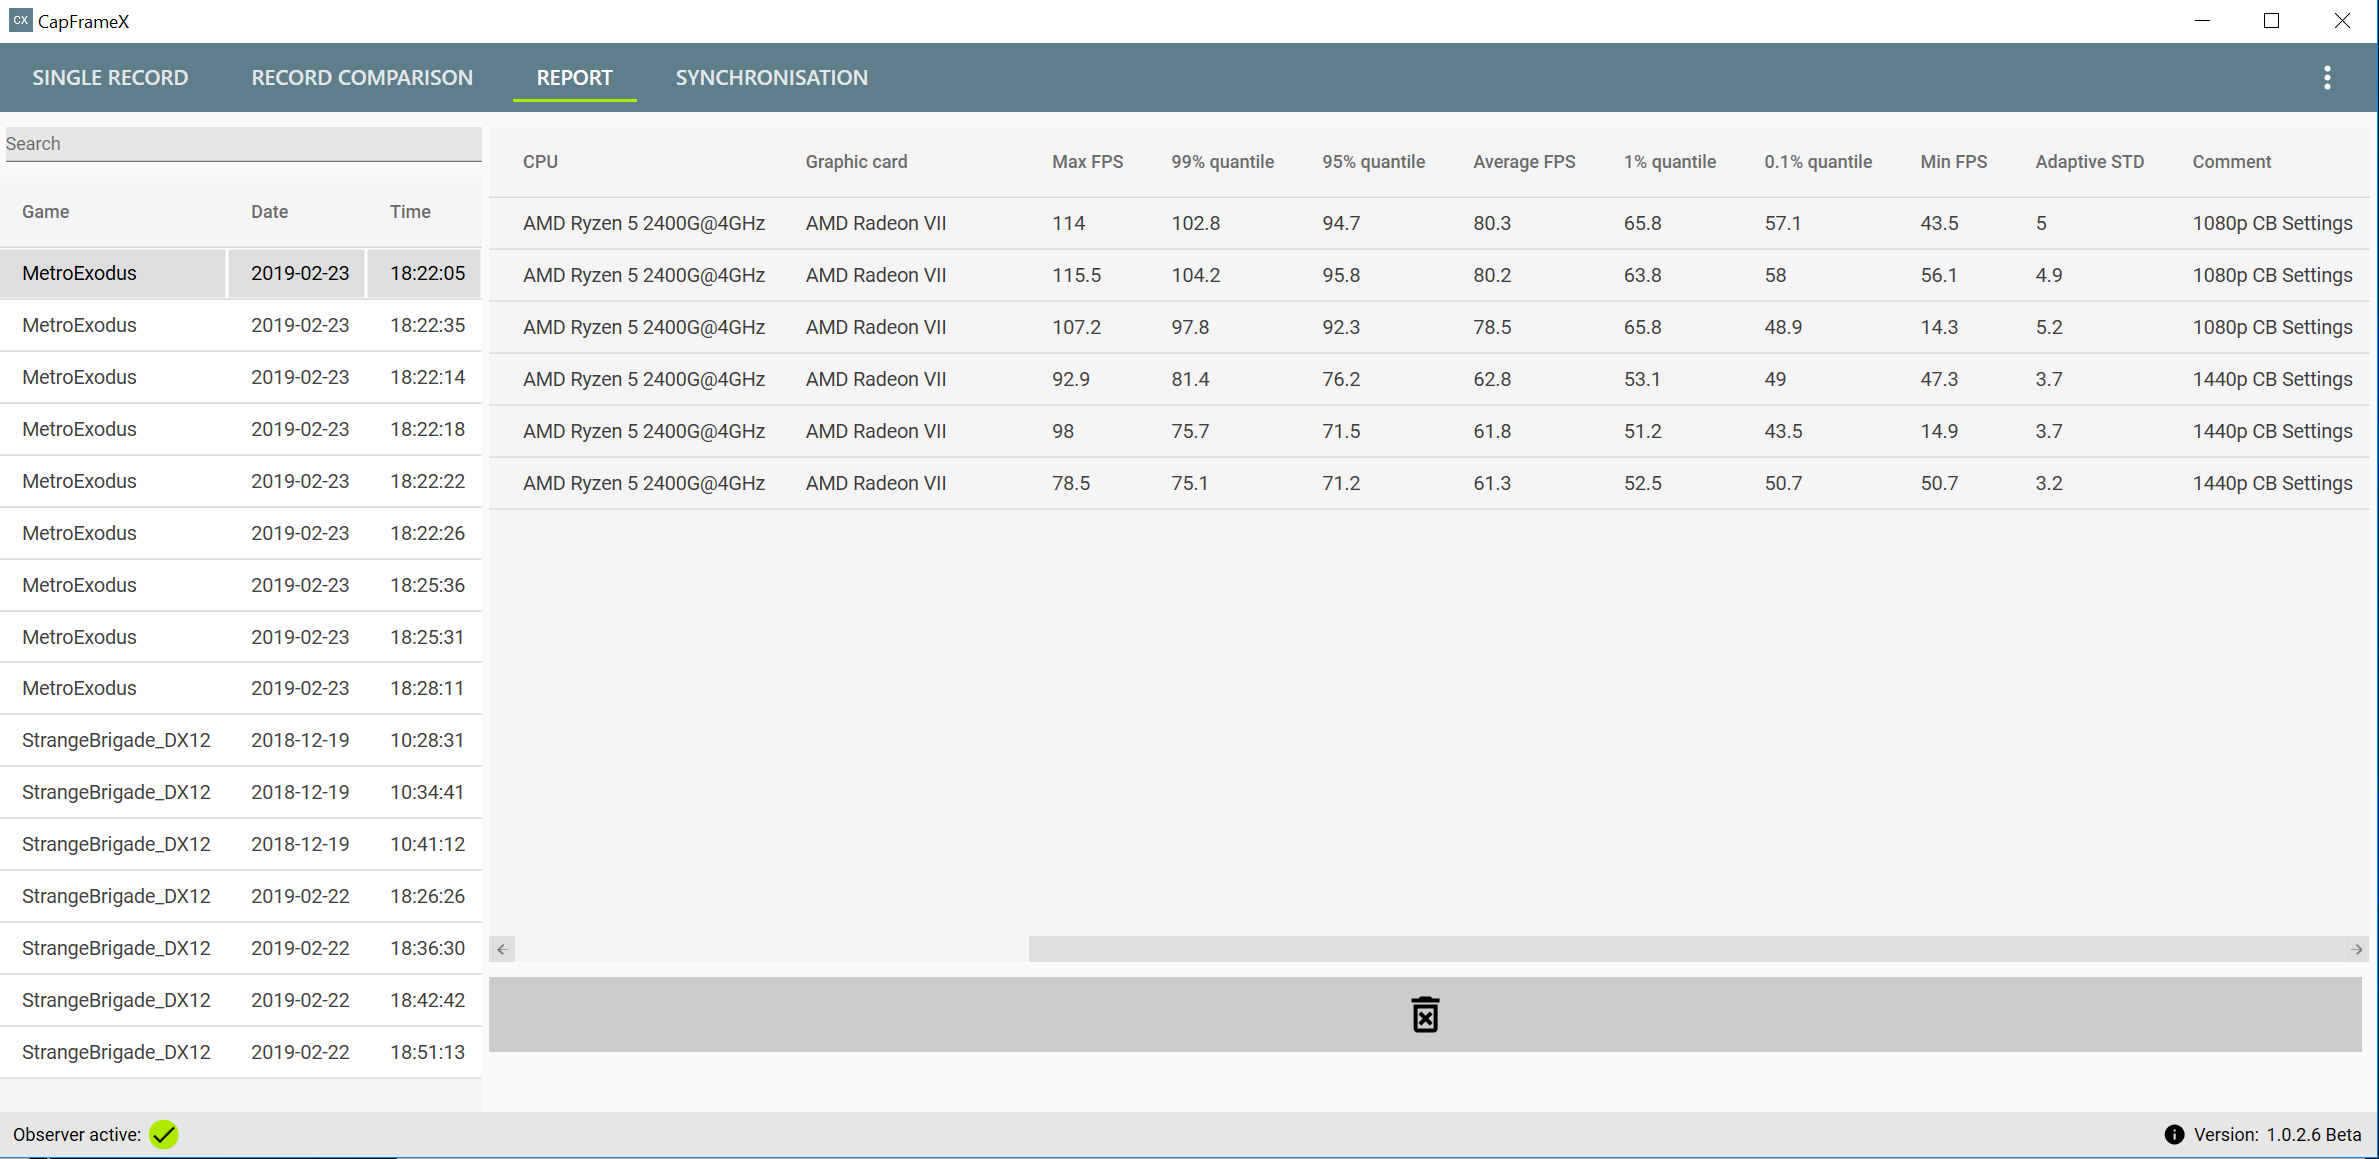Click the CapFrameX title bar logo
Image resolution: width=2379 pixels, height=1159 pixels.
pos(20,20)
